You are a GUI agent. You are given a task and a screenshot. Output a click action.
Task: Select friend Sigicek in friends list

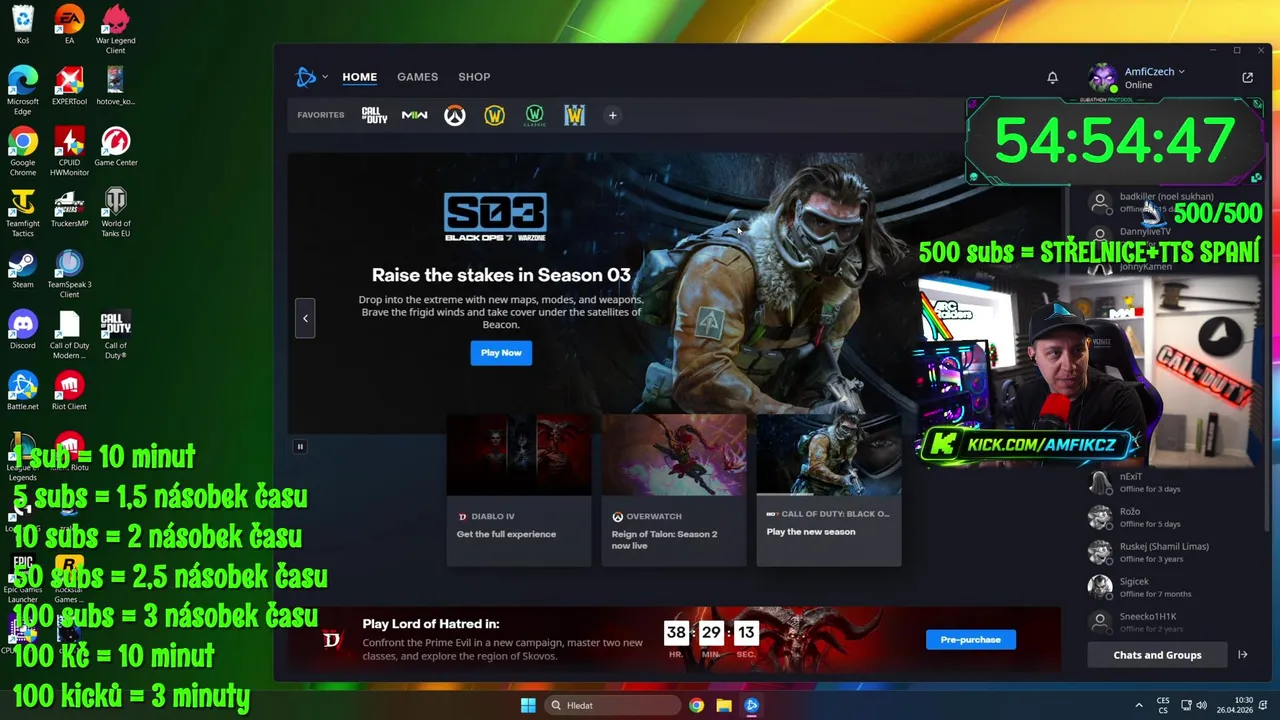click(x=1162, y=587)
